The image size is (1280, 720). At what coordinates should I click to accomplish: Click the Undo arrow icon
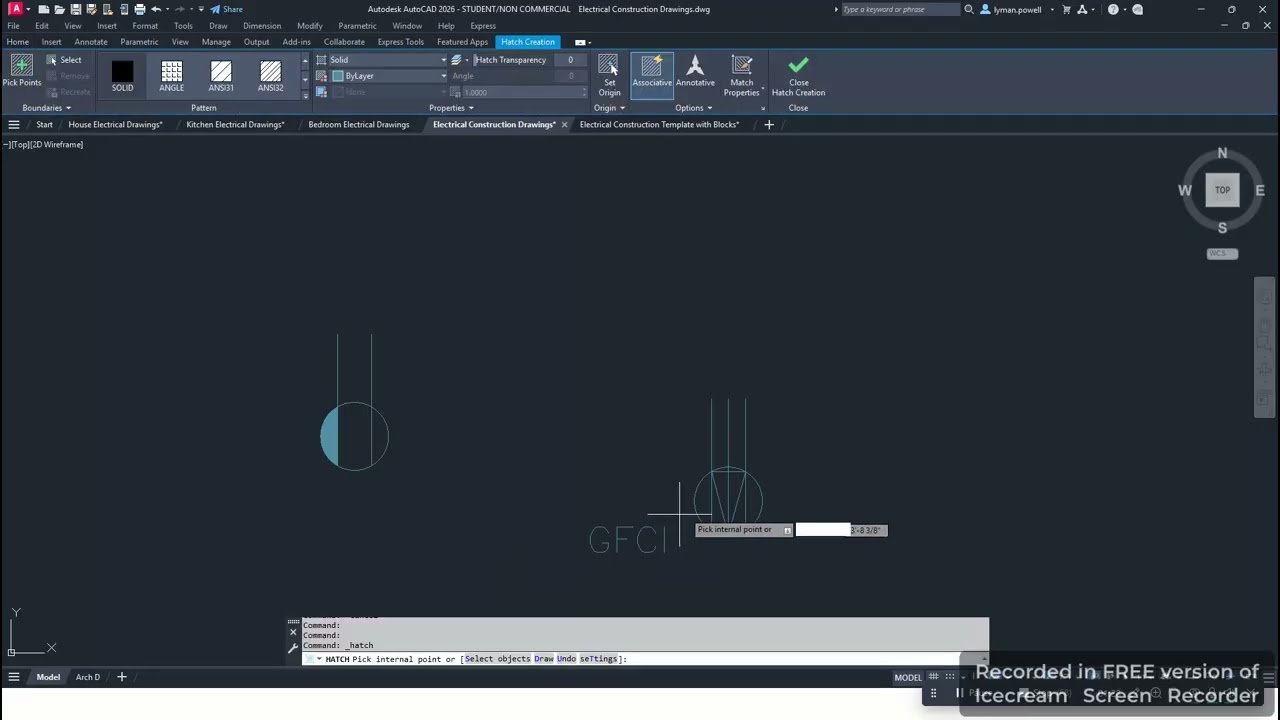(x=156, y=9)
